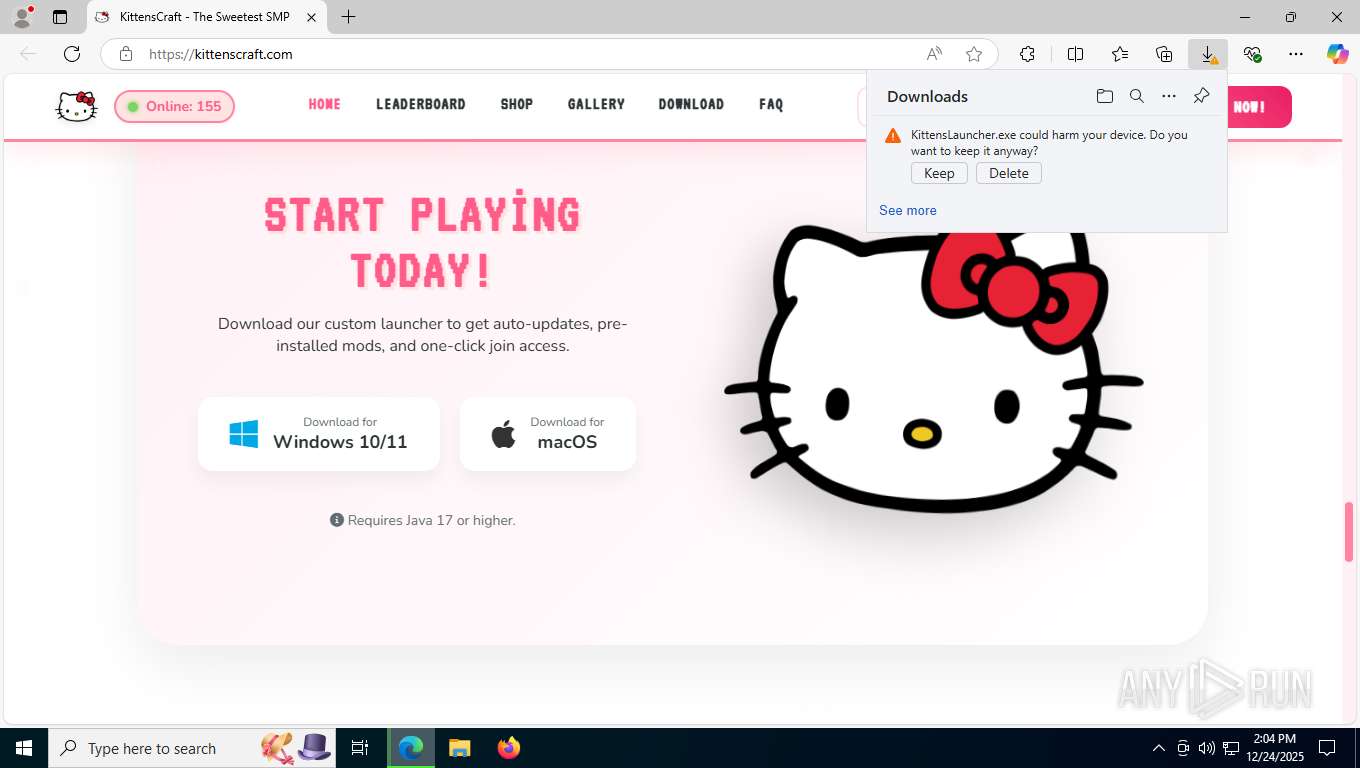Image resolution: width=1360 pixels, height=768 pixels.
Task: Open downloads folder icon in Downloads panel
Action: [1105, 96]
